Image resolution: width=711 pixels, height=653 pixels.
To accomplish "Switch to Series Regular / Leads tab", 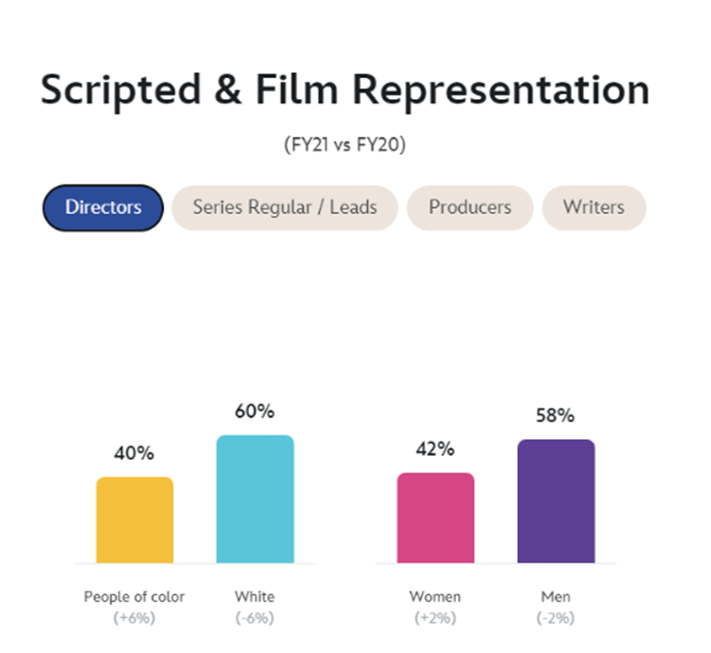I will pos(285,208).
